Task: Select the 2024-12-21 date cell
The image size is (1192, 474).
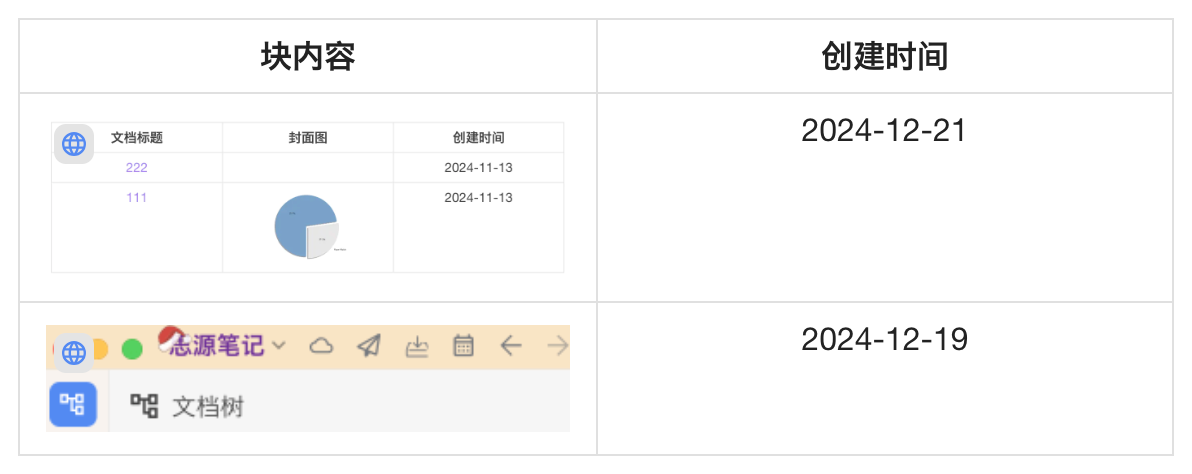Action: tap(884, 131)
